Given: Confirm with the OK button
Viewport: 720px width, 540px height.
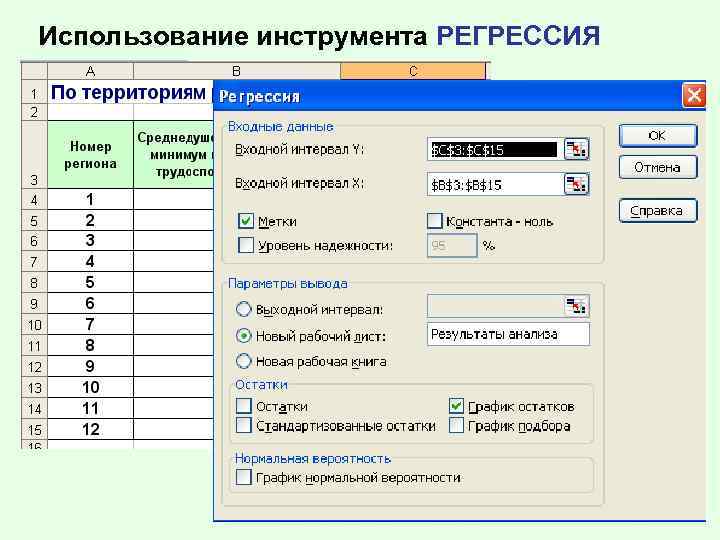Looking at the screenshot, I should pyautogui.click(x=658, y=135).
